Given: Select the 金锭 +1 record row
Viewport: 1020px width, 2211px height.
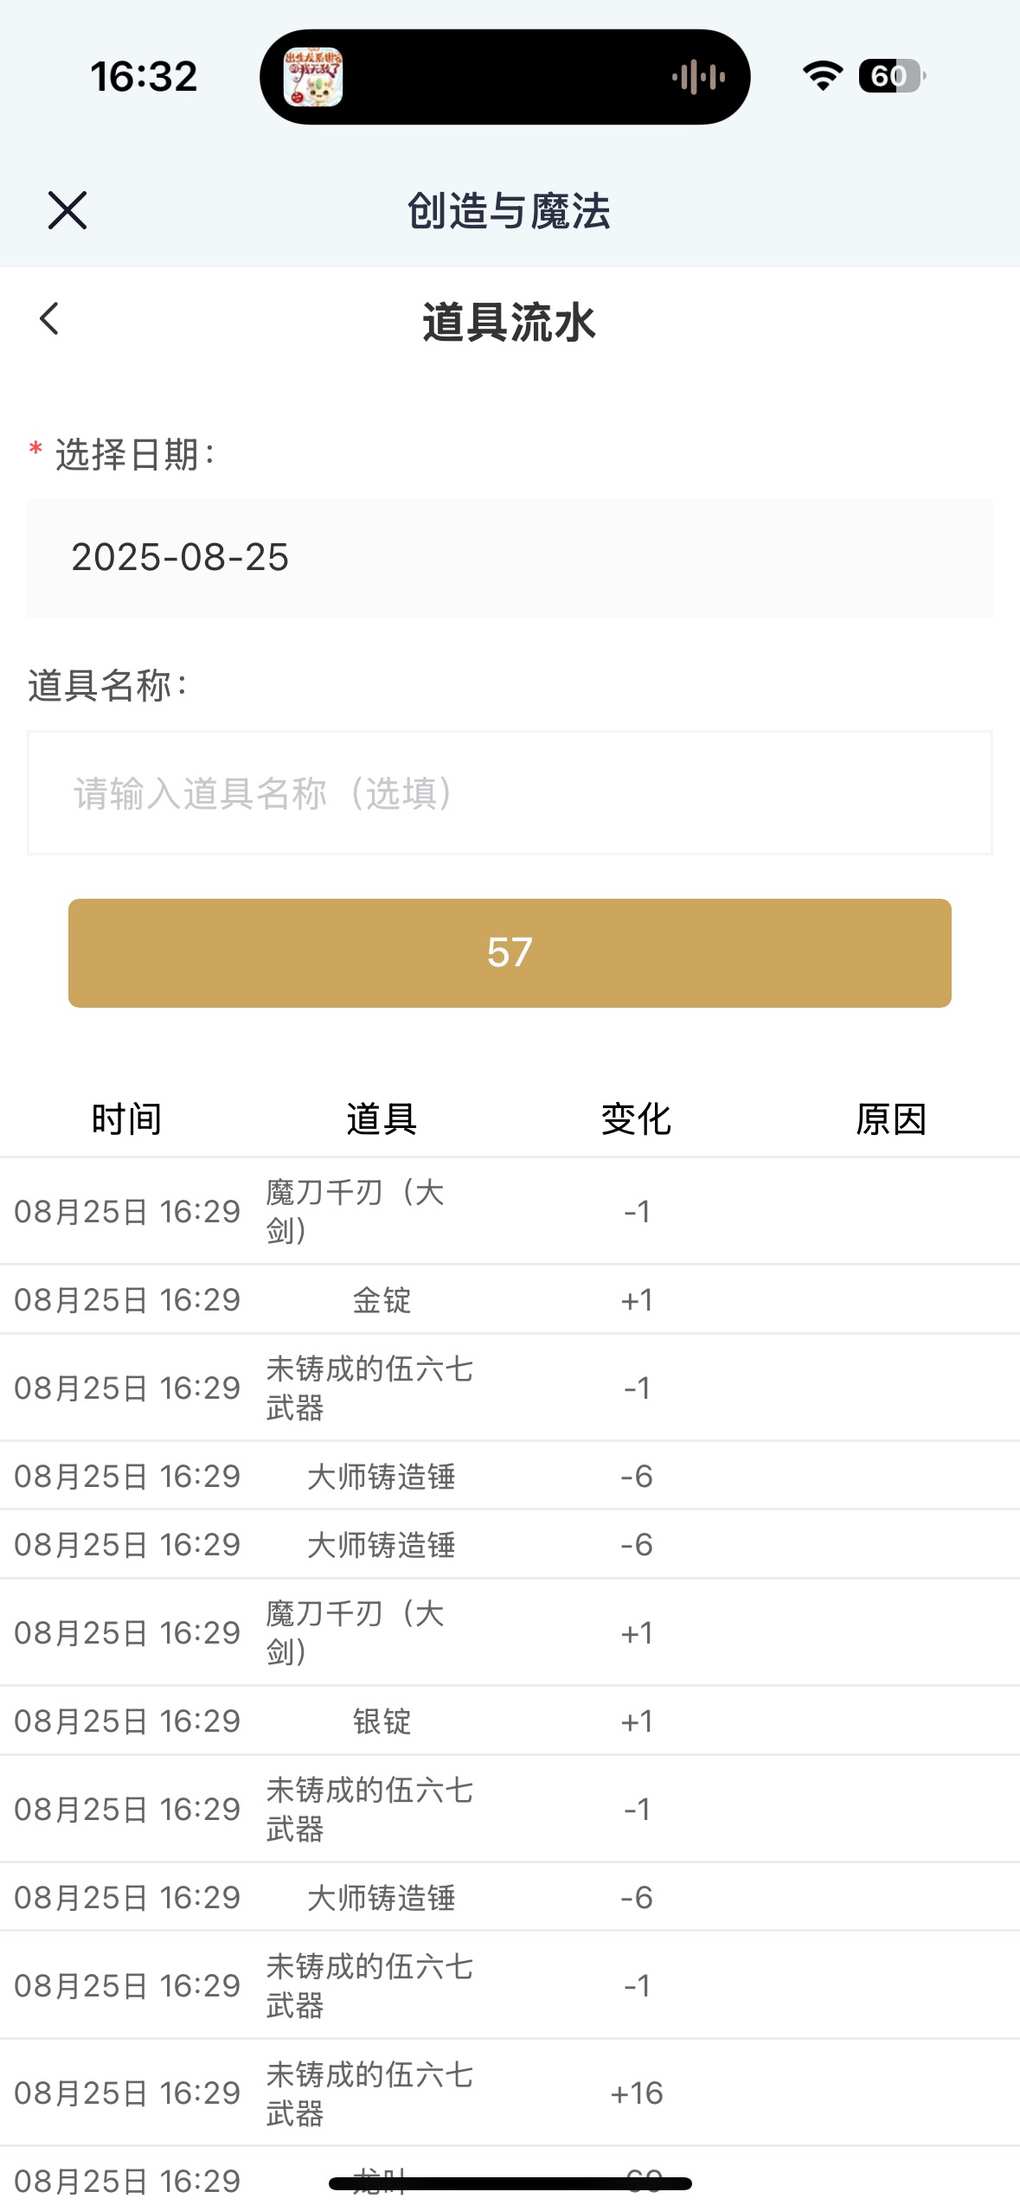Looking at the screenshot, I should click(510, 1299).
